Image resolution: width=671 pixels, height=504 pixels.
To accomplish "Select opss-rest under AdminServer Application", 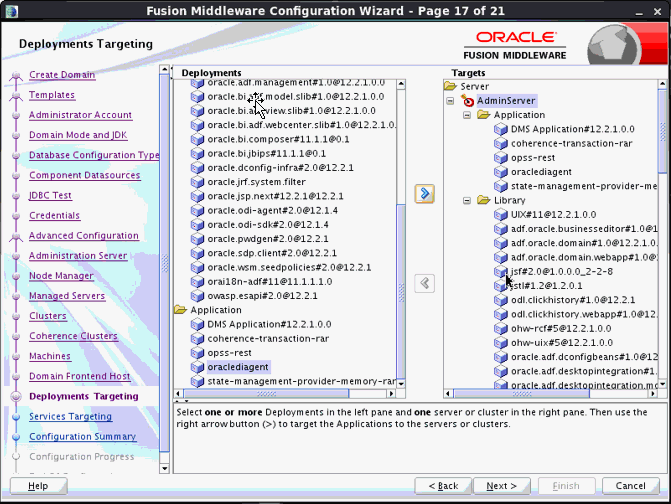I will pos(533,158).
